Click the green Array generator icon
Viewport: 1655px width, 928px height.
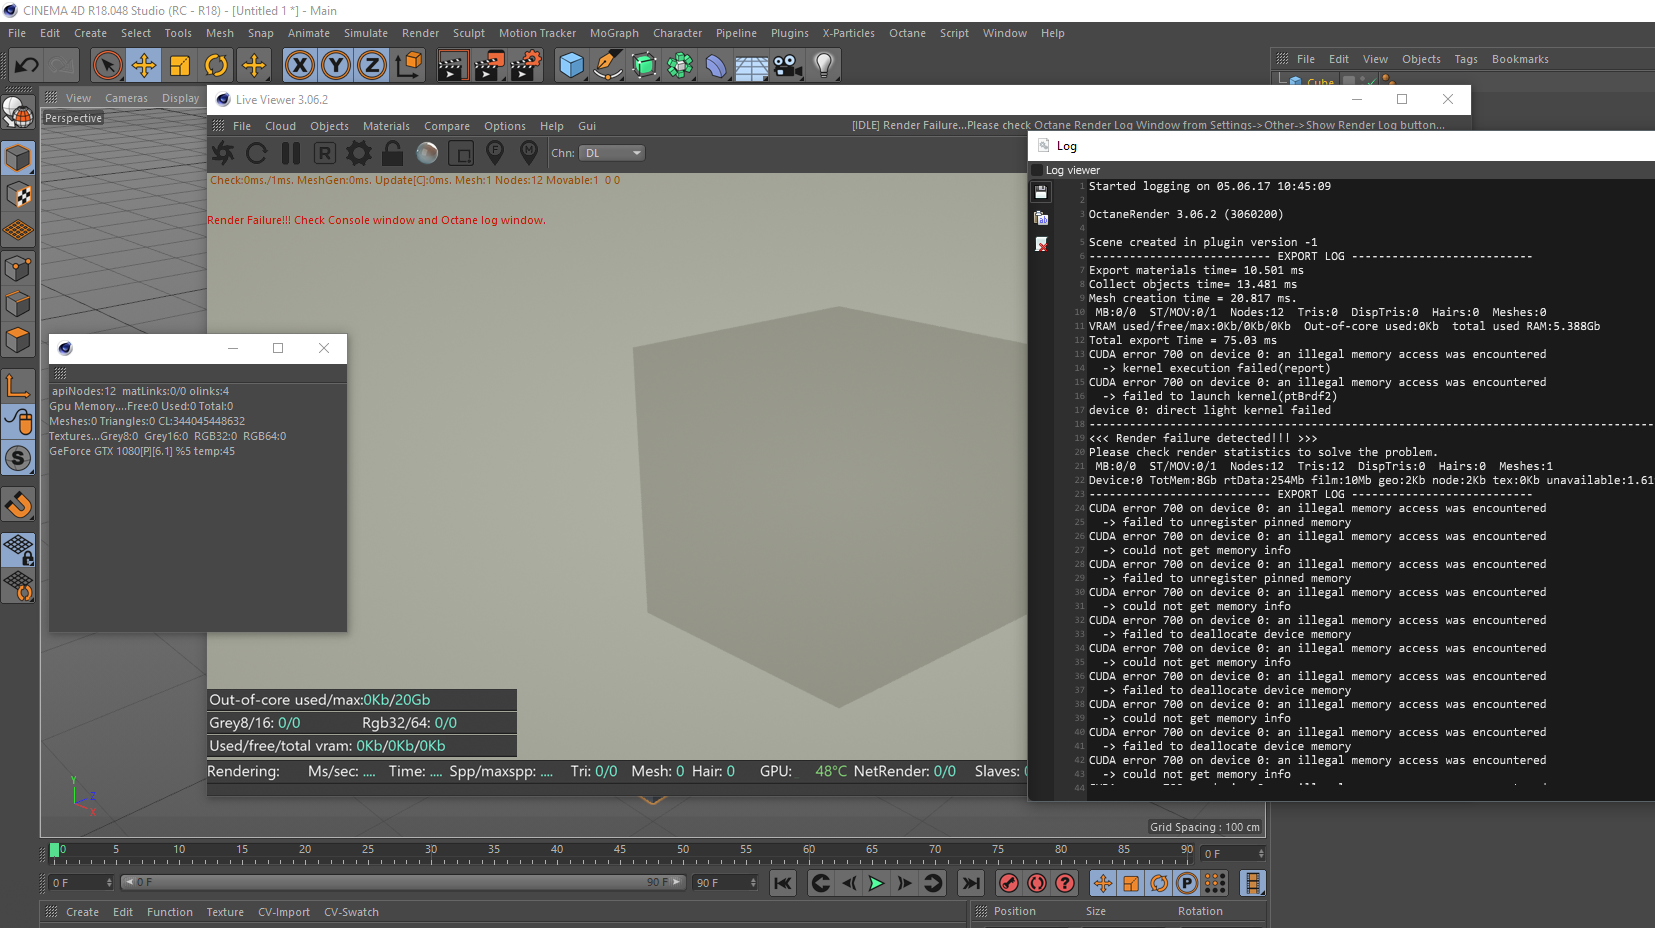(680, 66)
